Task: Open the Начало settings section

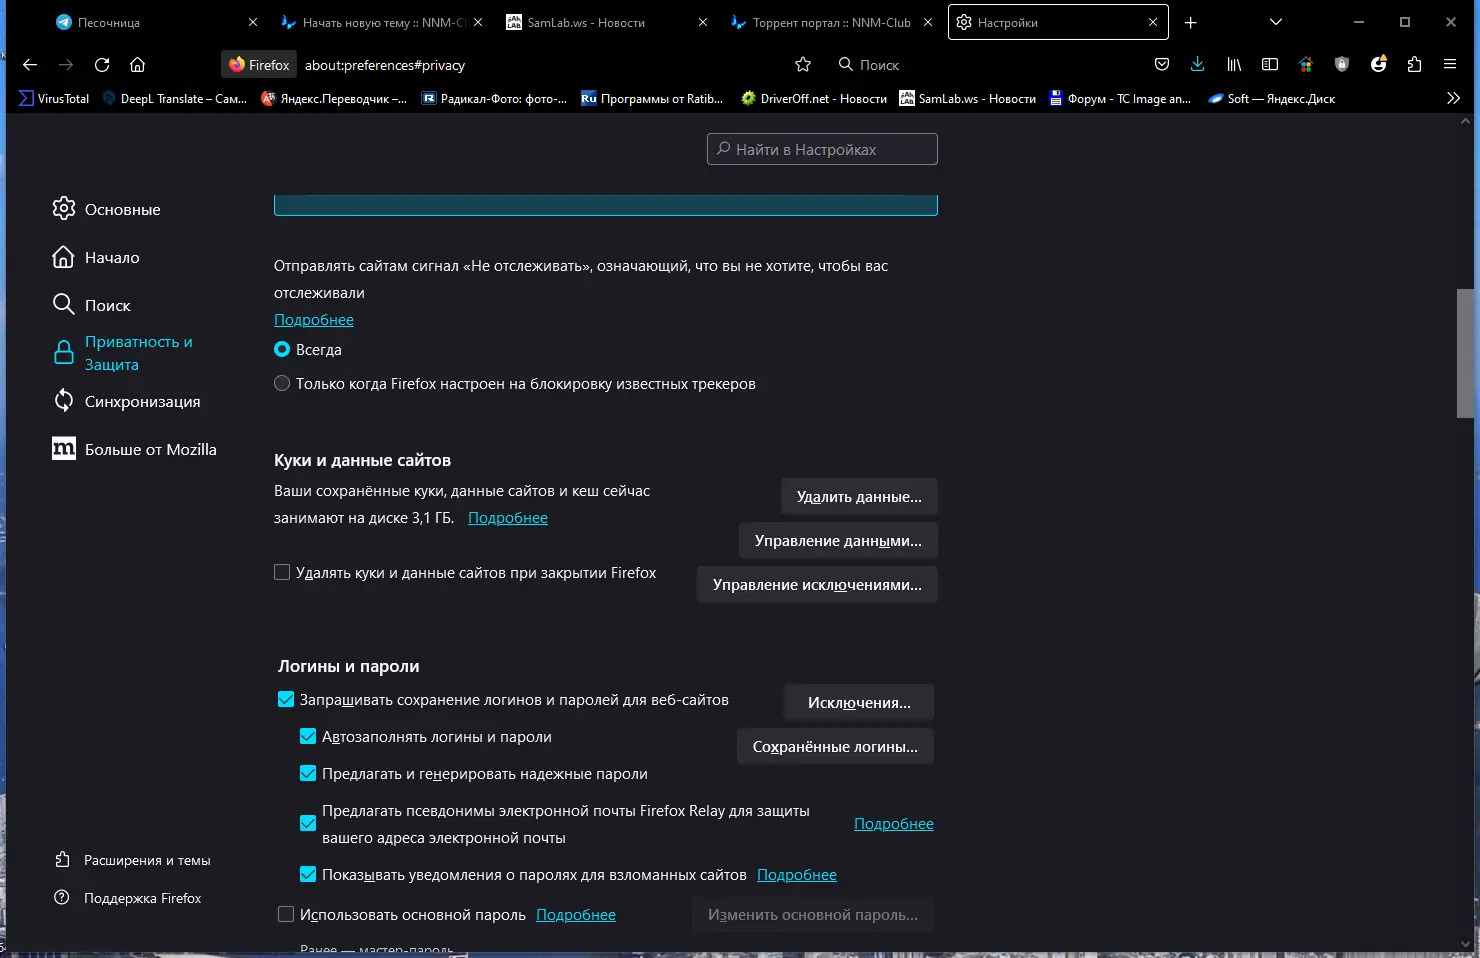Action: (x=96, y=257)
